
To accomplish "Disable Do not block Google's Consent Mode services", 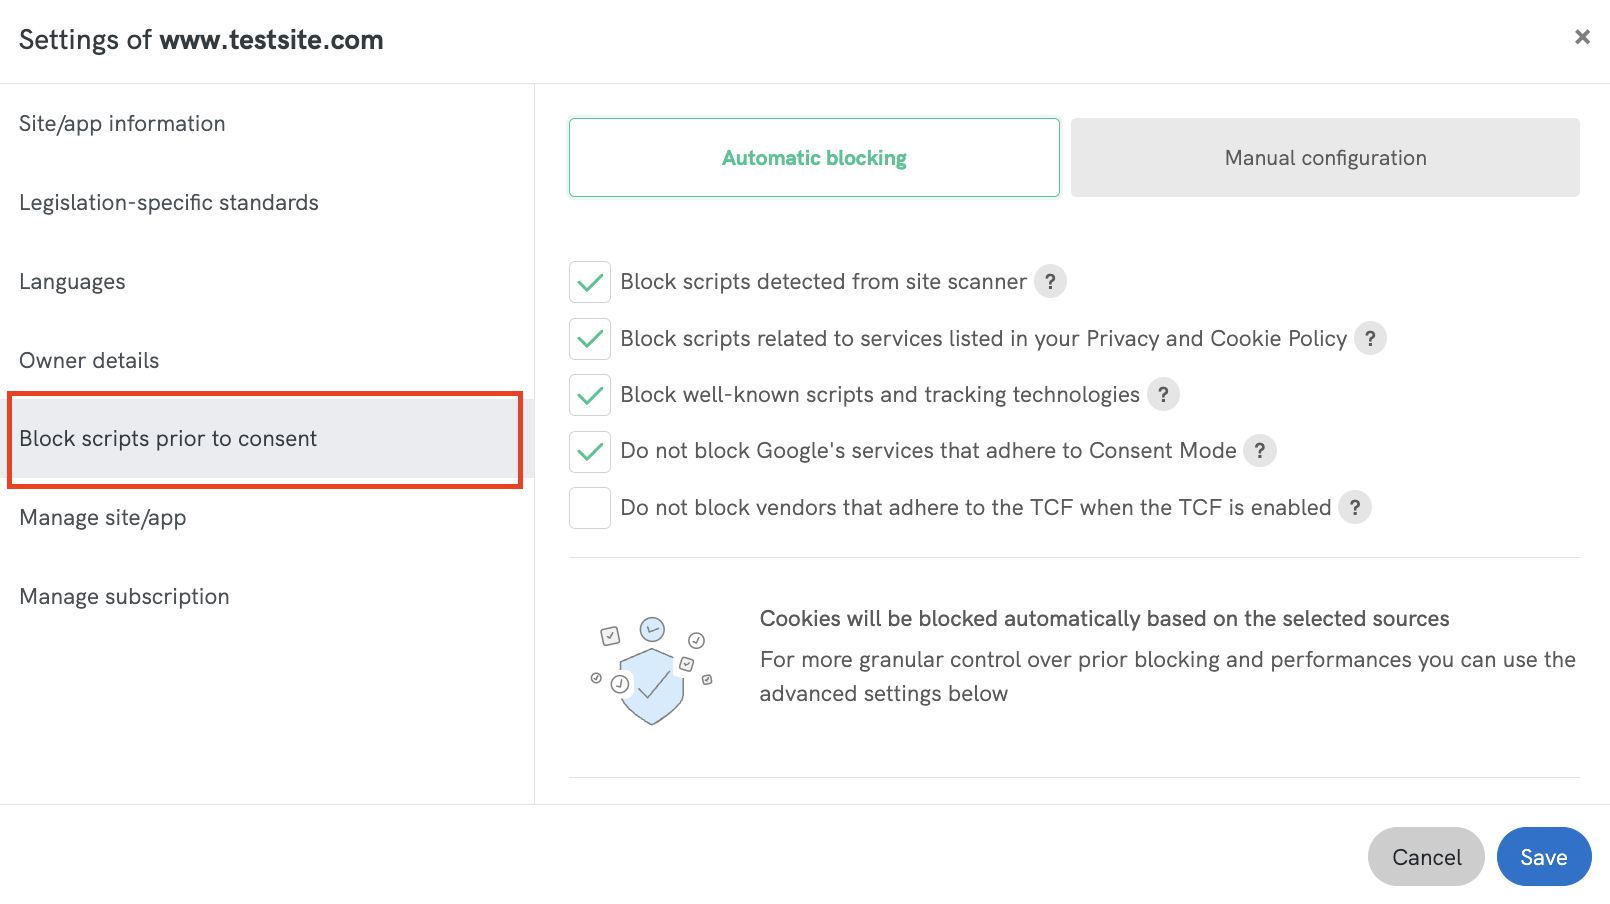I will [589, 450].
